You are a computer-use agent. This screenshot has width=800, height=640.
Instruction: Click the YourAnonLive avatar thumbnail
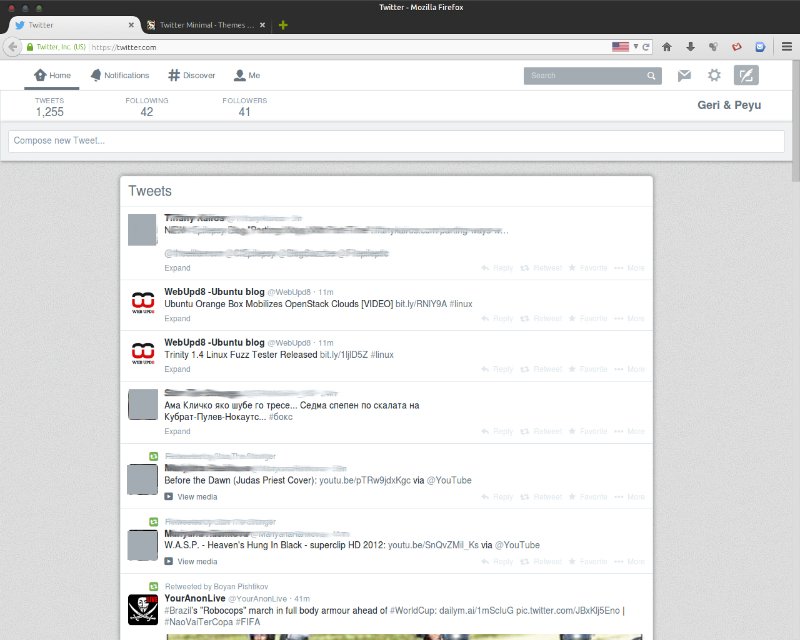pos(143,609)
